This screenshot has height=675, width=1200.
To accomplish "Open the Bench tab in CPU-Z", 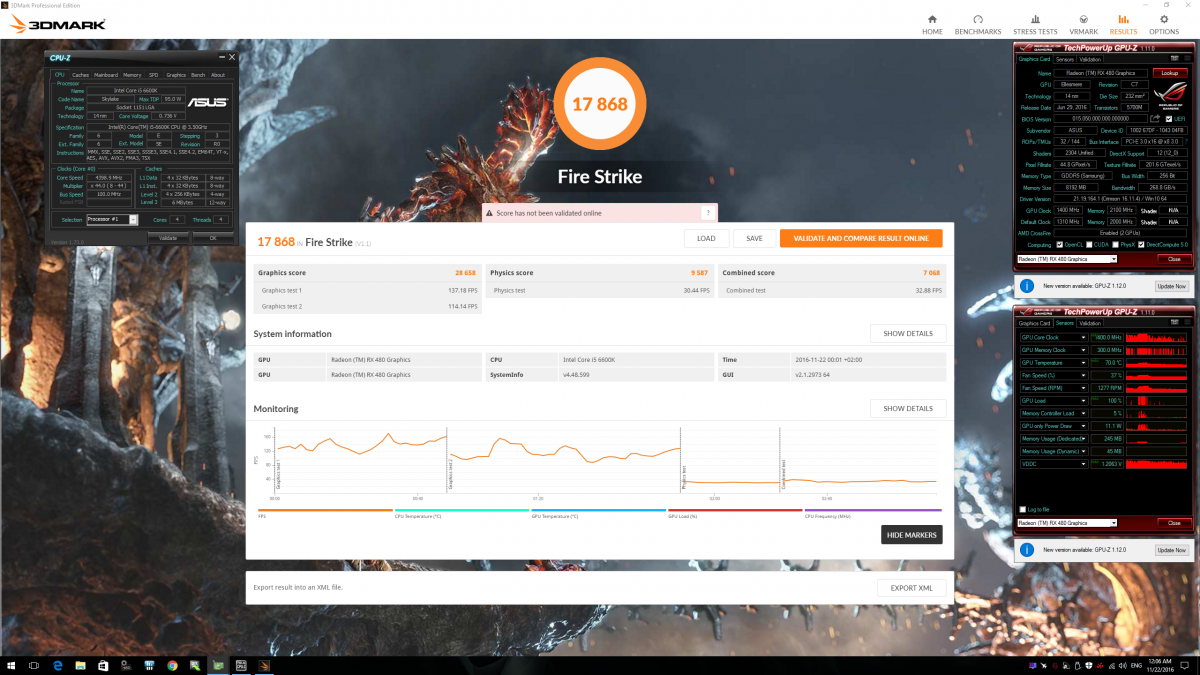I will (x=198, y=74).
